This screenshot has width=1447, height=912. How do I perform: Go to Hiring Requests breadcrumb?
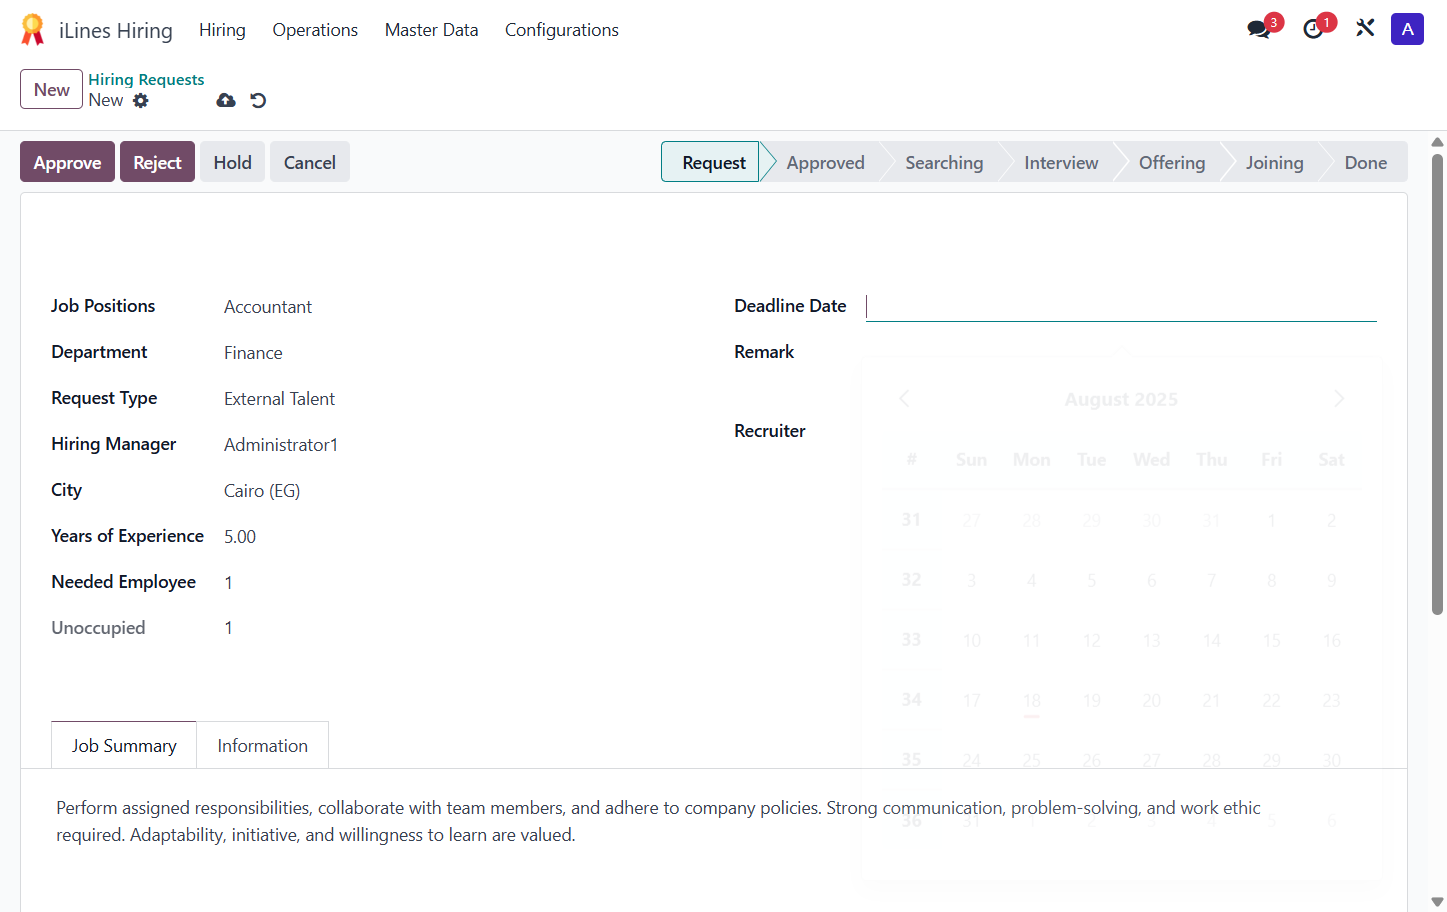point(146,79)
